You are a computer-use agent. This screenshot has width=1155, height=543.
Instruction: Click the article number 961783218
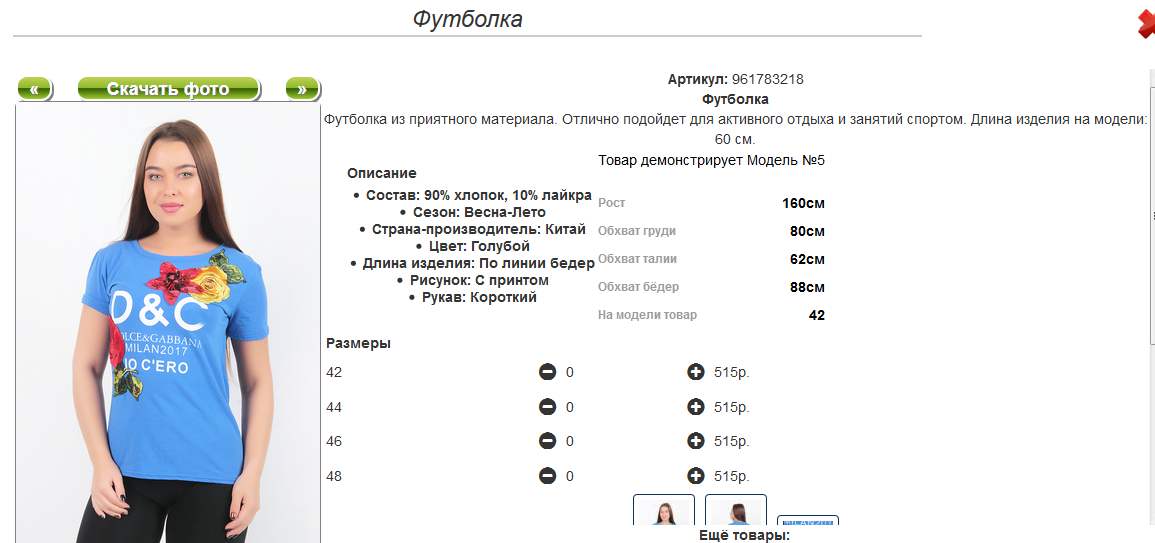click(768, 80)
